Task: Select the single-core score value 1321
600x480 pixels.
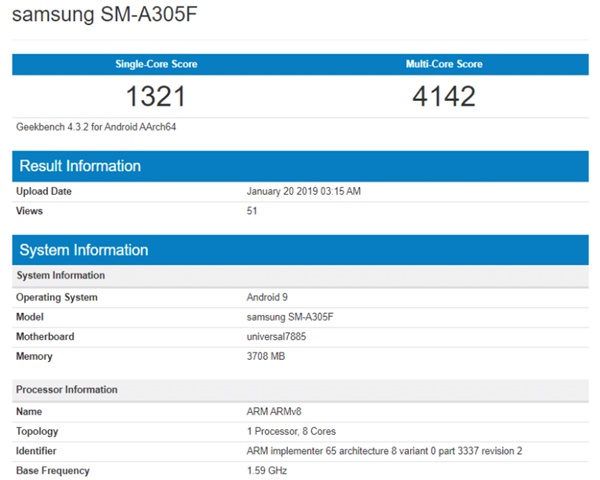Action: pyautogui.click(x=156, y=97)
